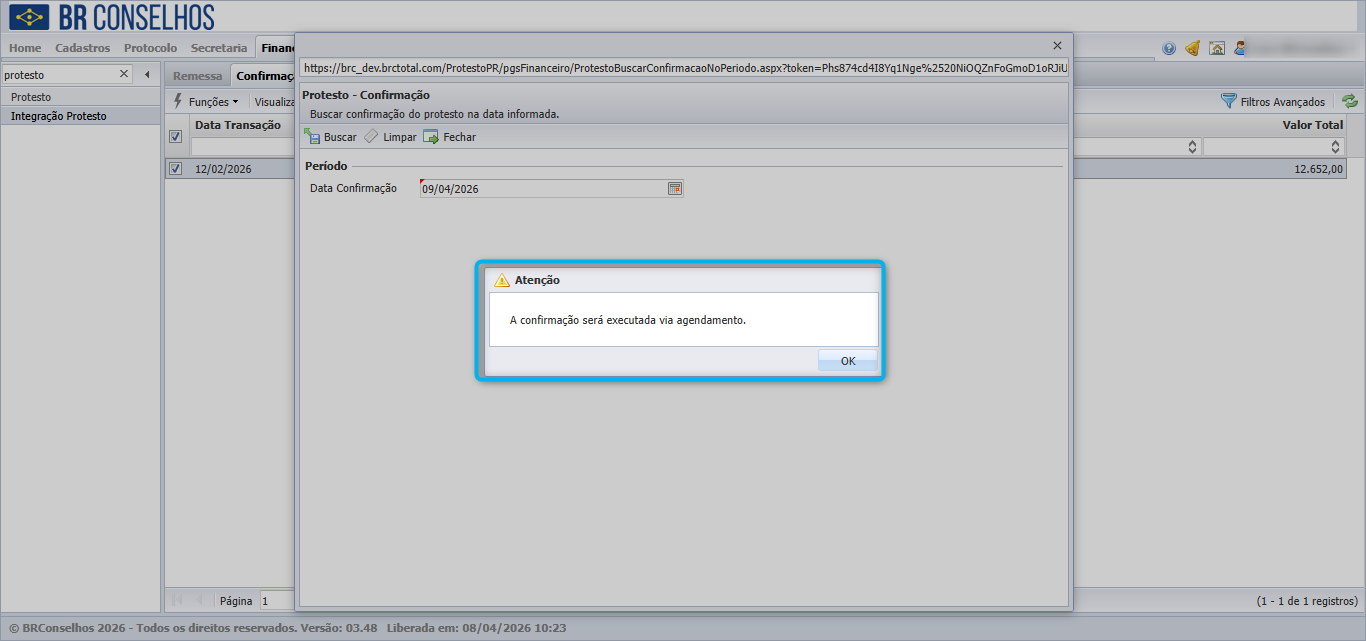Toggle the select-all header checkbox

coord(176,136)
